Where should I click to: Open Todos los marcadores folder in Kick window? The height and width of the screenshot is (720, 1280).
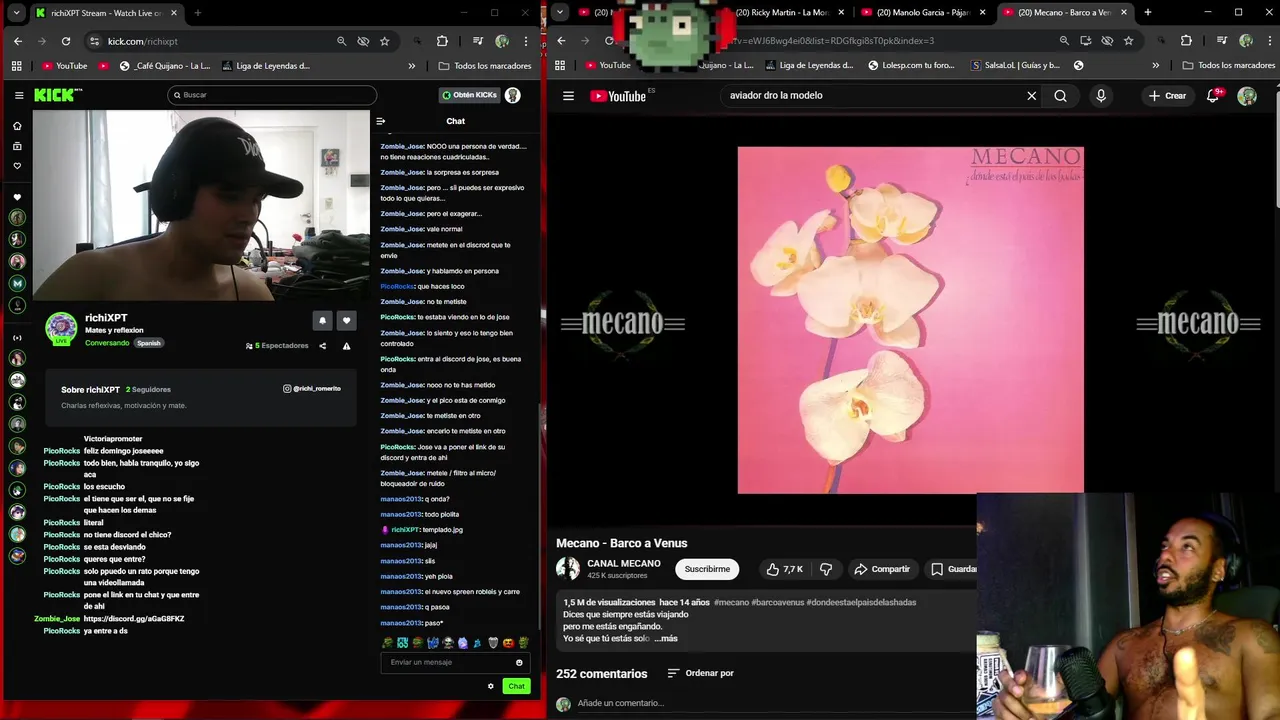click(486, 66)
